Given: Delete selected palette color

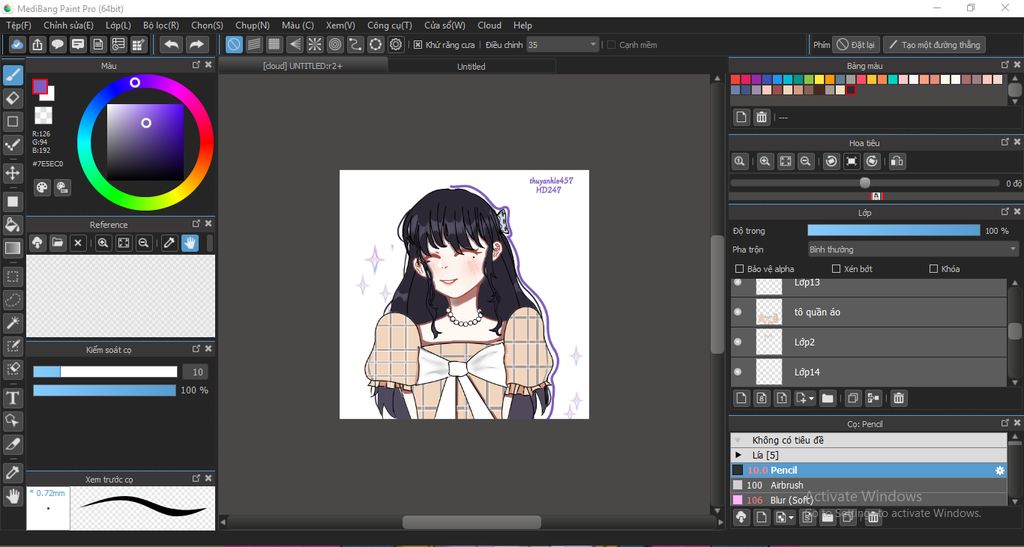Looking at the screenshot, I should [x=761, y=117].
